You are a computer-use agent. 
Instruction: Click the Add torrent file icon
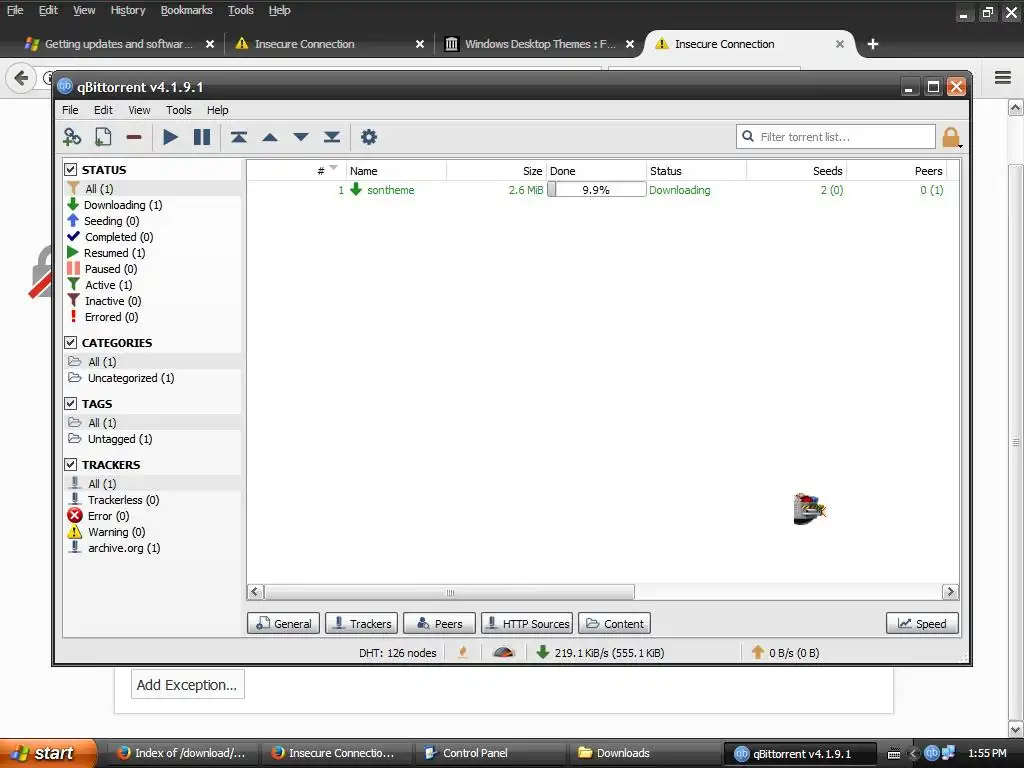pos(103,137)
